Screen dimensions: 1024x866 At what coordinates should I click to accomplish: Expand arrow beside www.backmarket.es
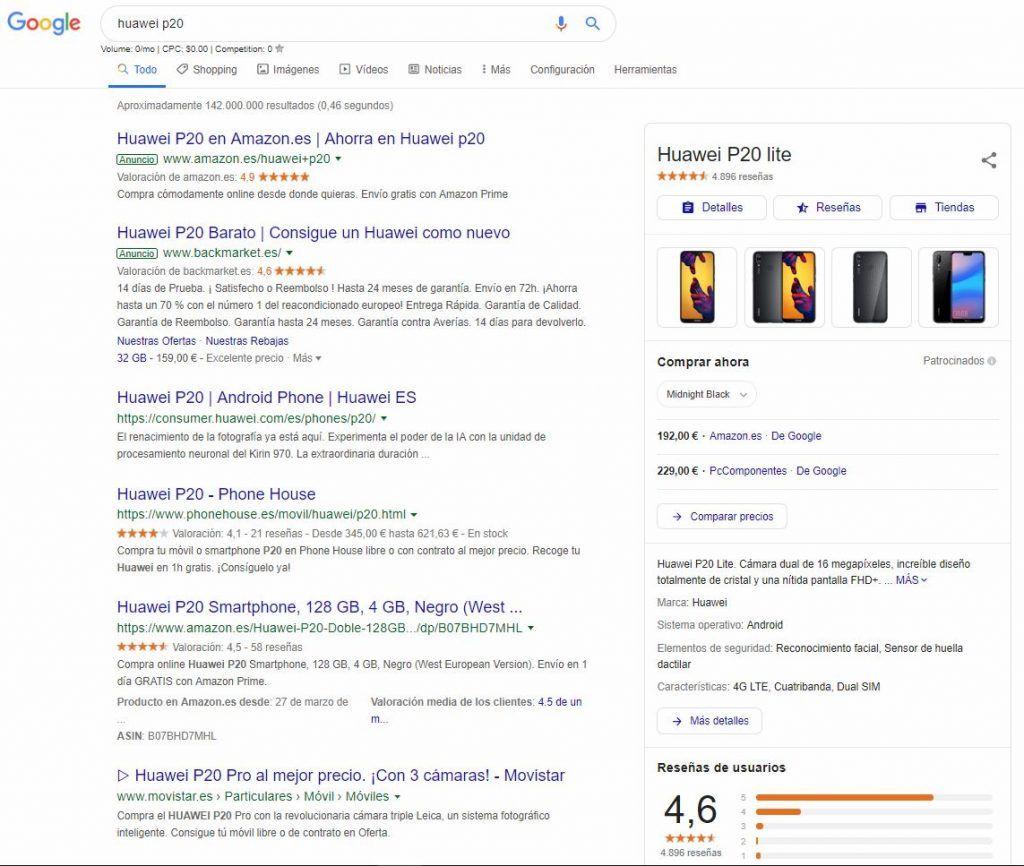point(289,253)
